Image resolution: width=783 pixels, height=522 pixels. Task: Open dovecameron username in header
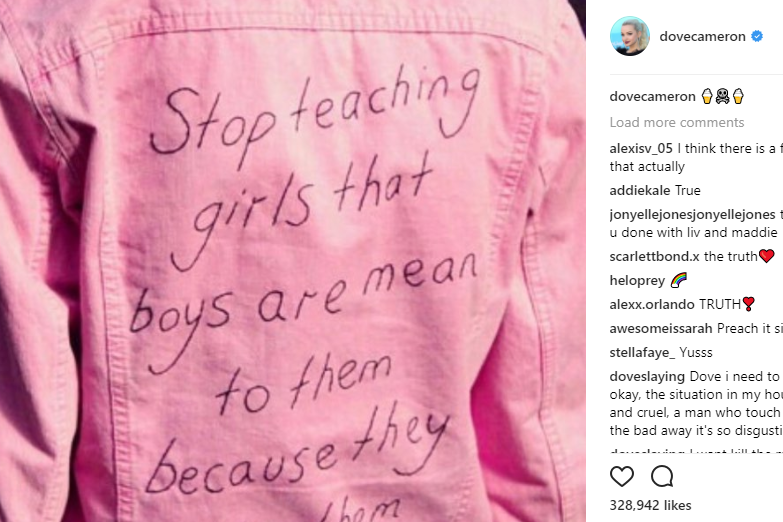(702, 36)
